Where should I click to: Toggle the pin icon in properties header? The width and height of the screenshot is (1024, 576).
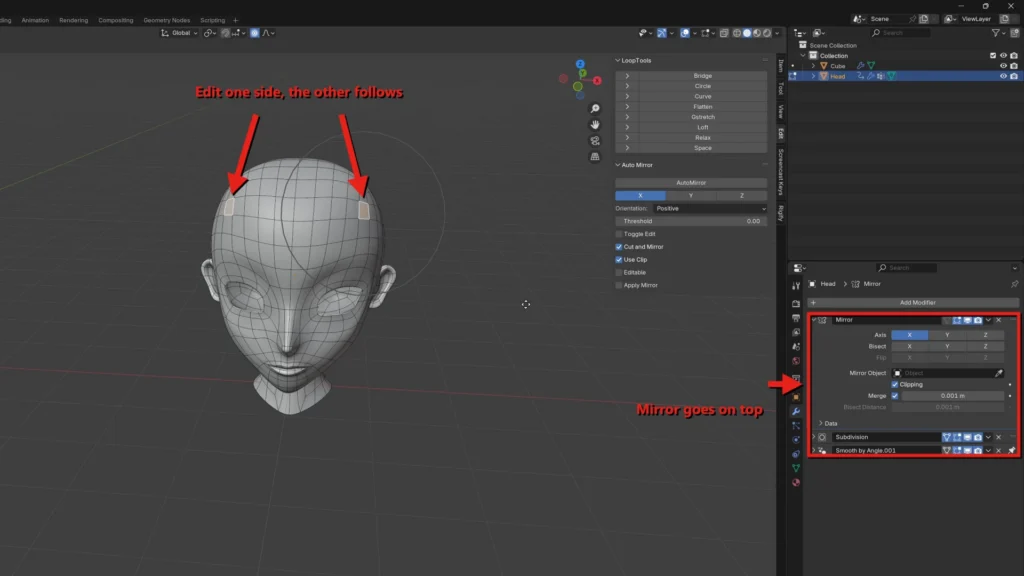click(x=1014, y=284)
